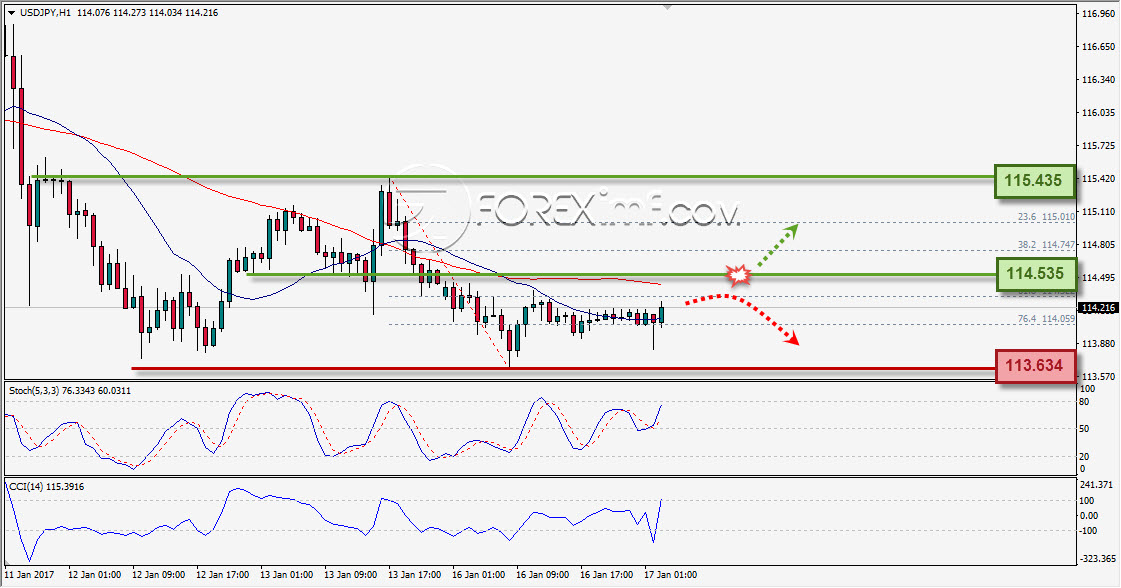Click the USDJPY,H1 symbol title

(x=44, y=13)
